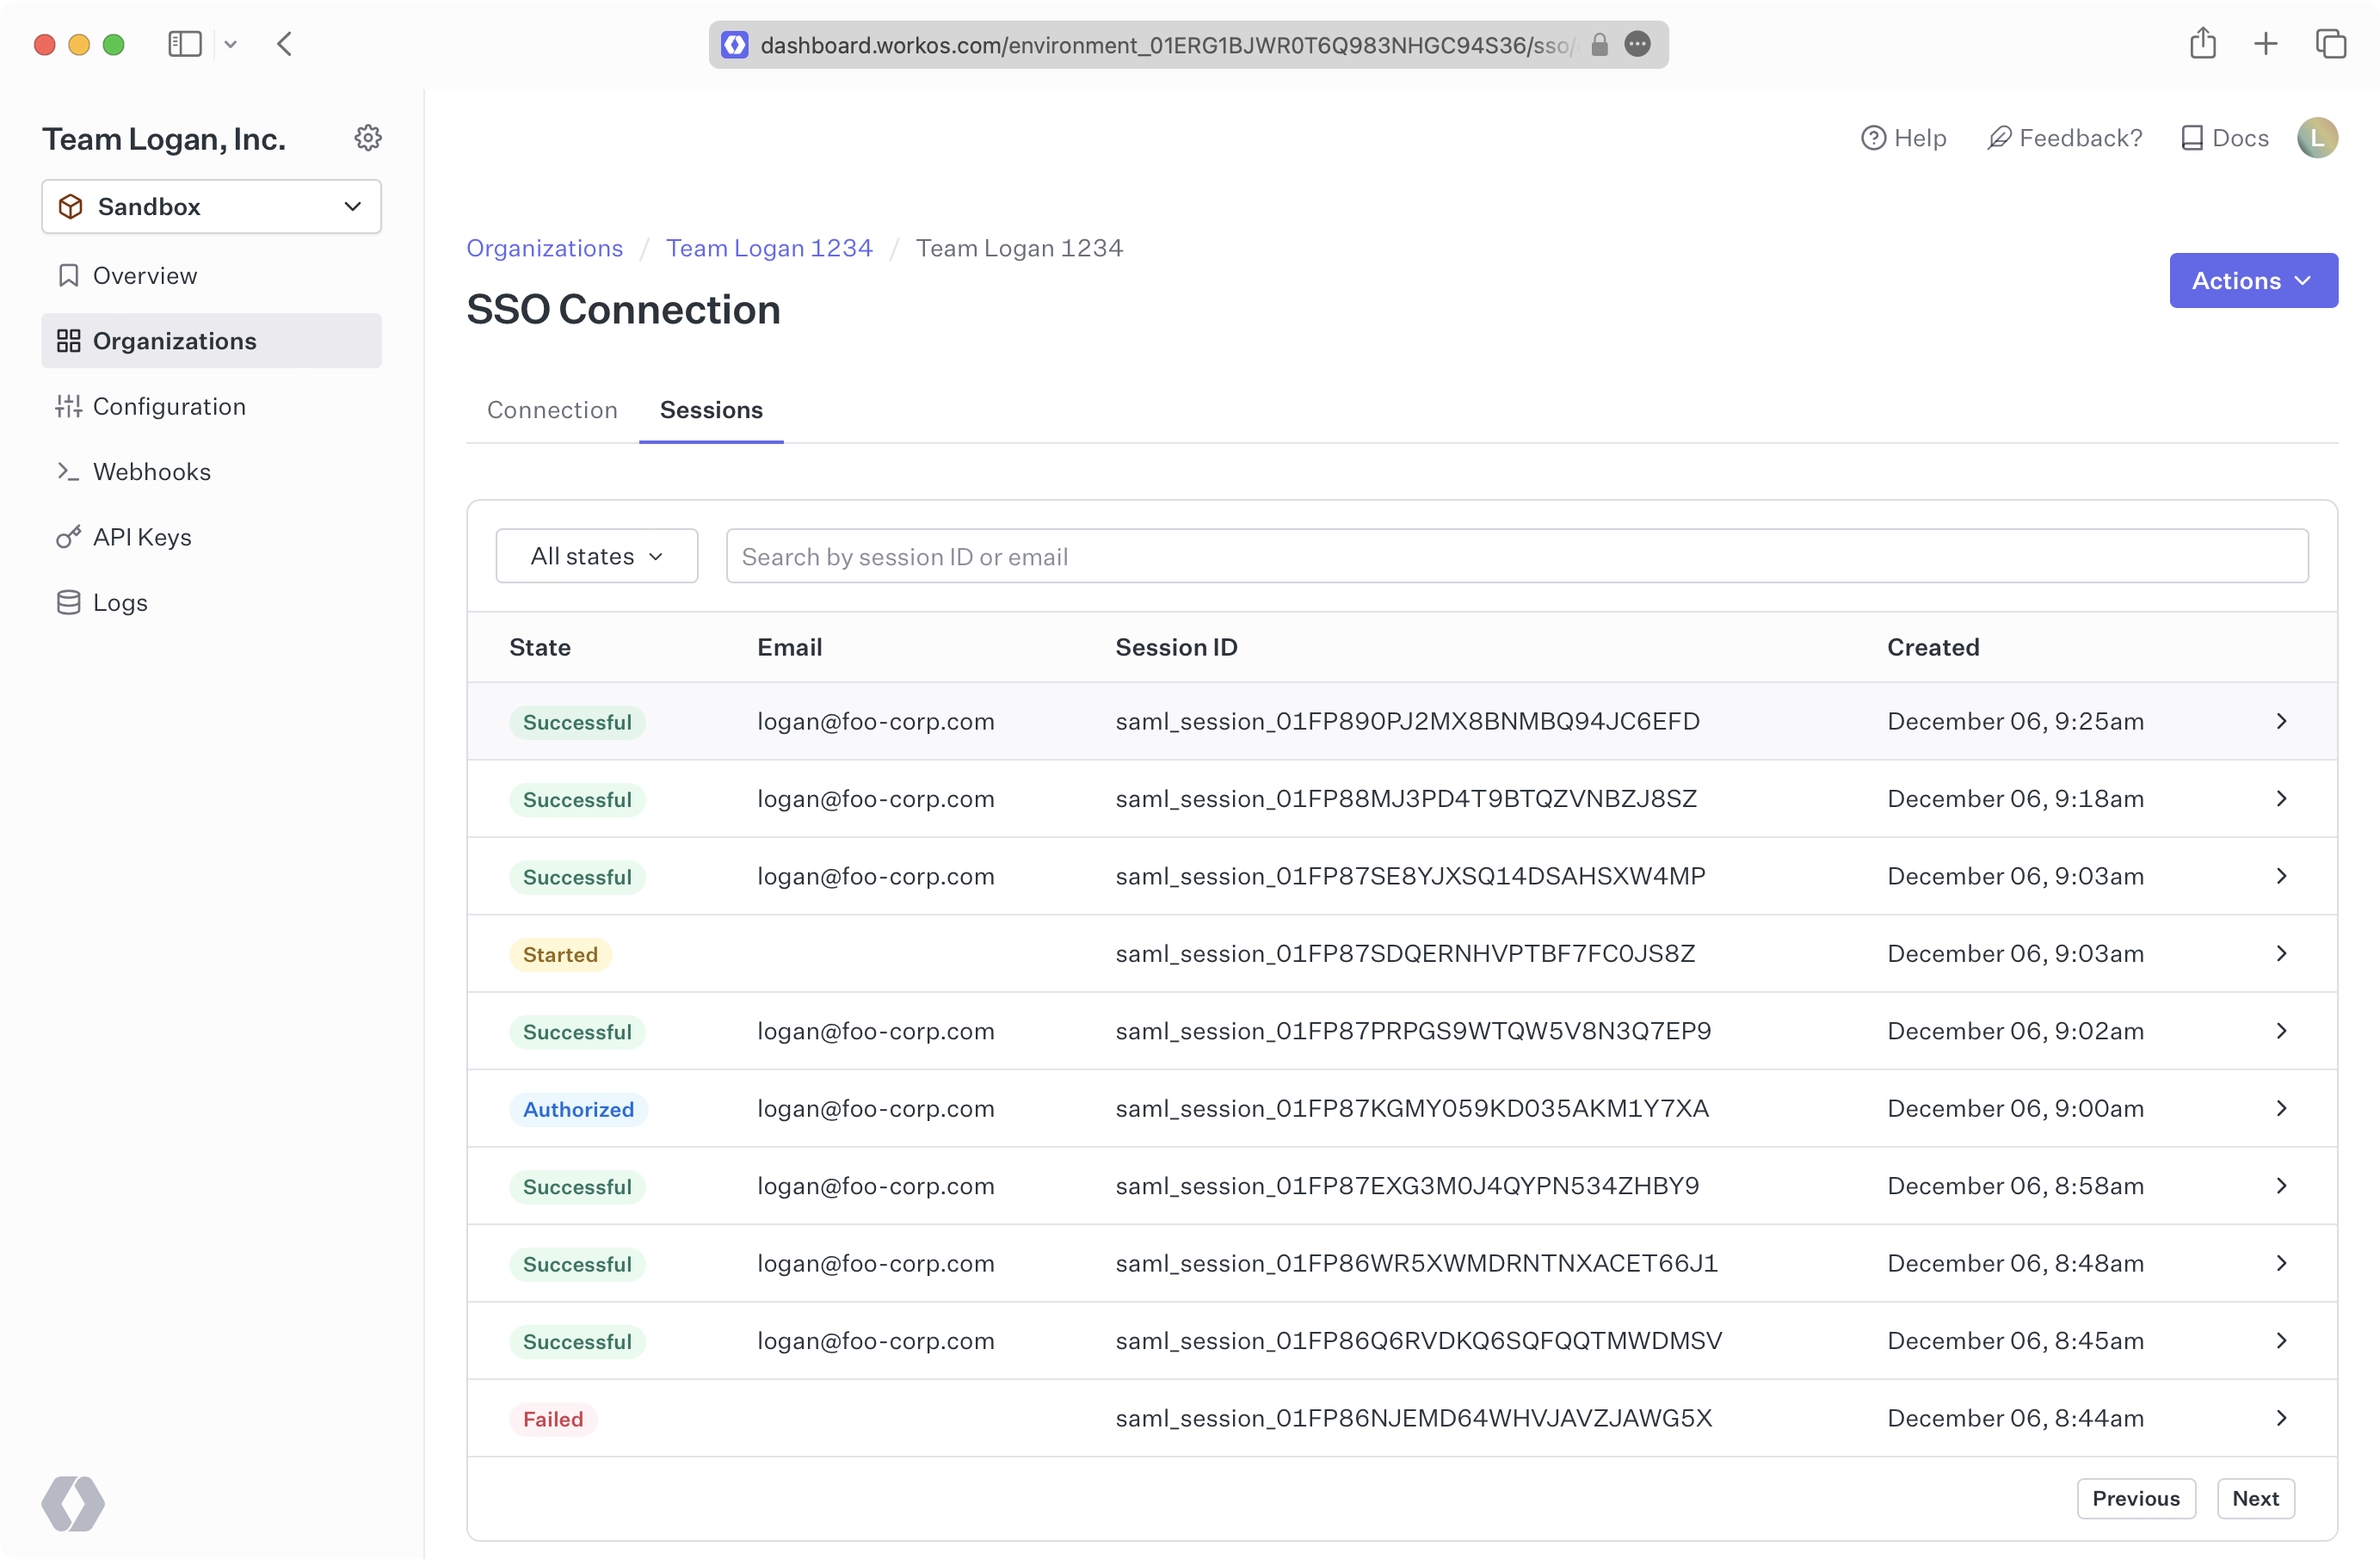Click the Next pagination button
The width and height of the screenshot is (2380, 1559).
click(x=2255, y=1498)
